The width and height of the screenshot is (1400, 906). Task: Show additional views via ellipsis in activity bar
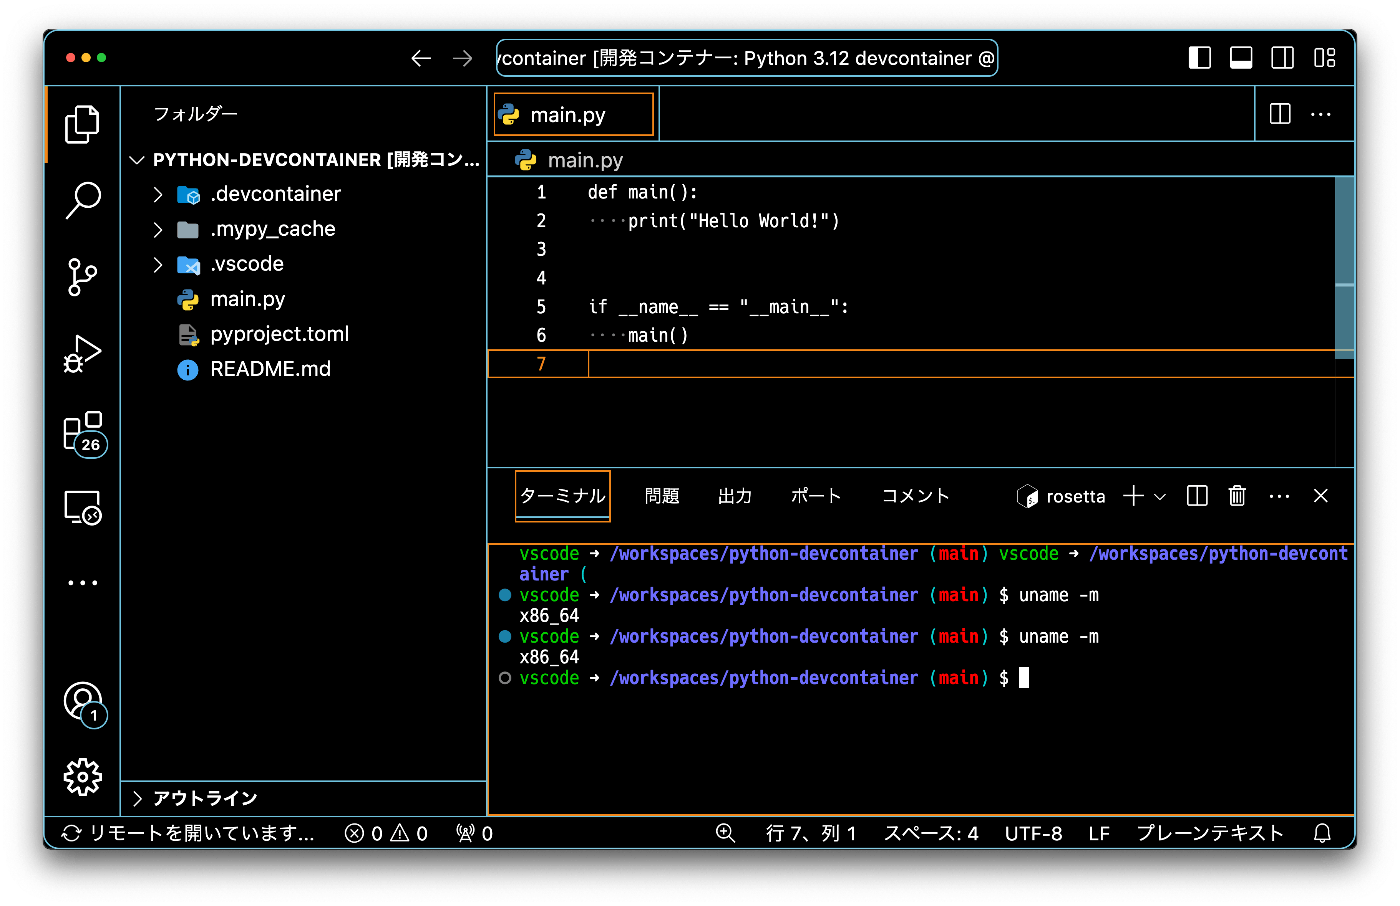(82, 582)
